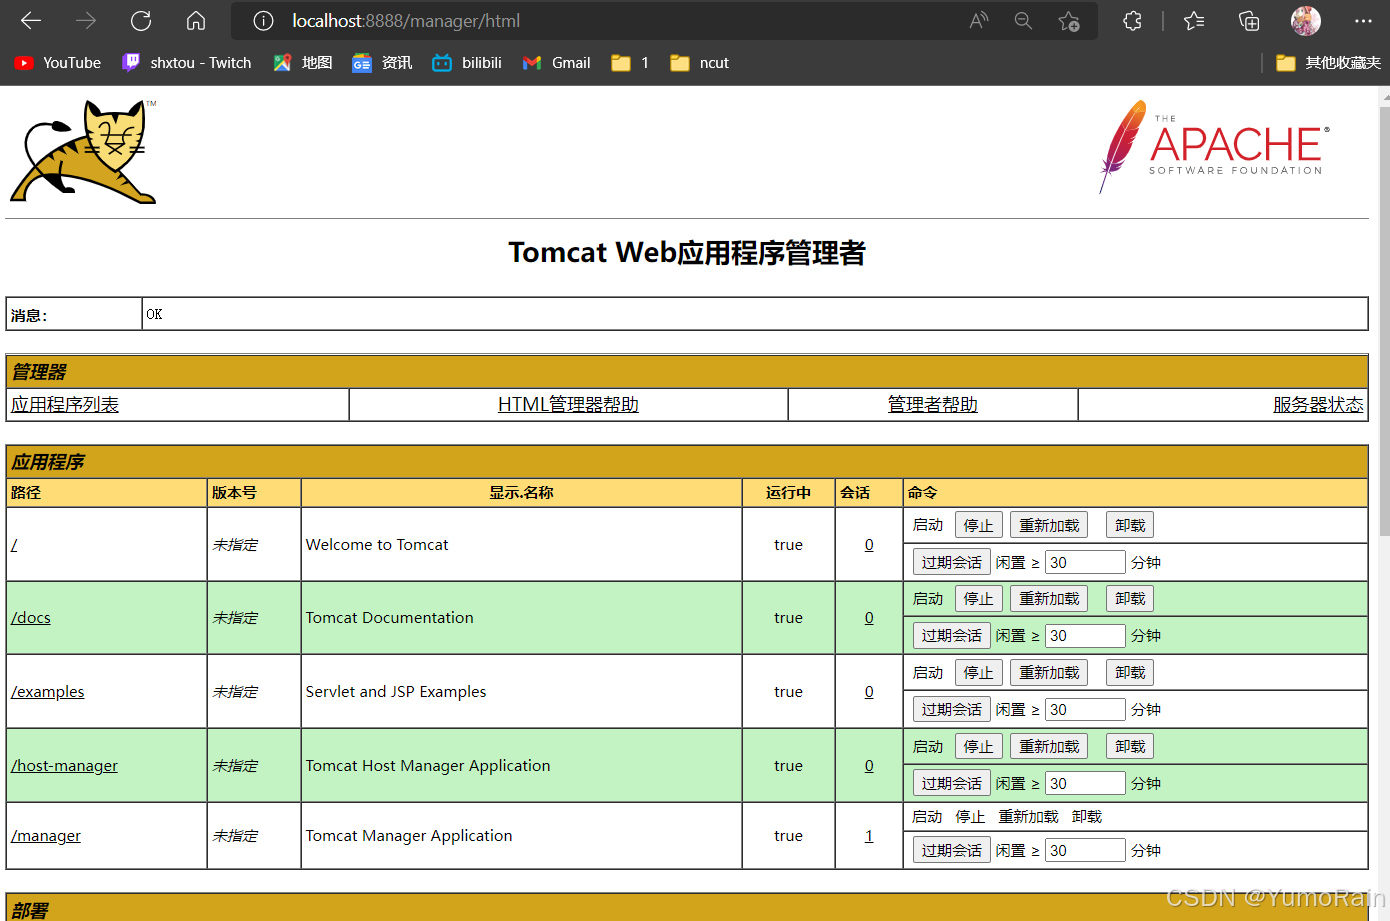Click the page vertical scrollbar
Image resolution: width=1390 pixels, height=921 pixels.
(1384, 320)
